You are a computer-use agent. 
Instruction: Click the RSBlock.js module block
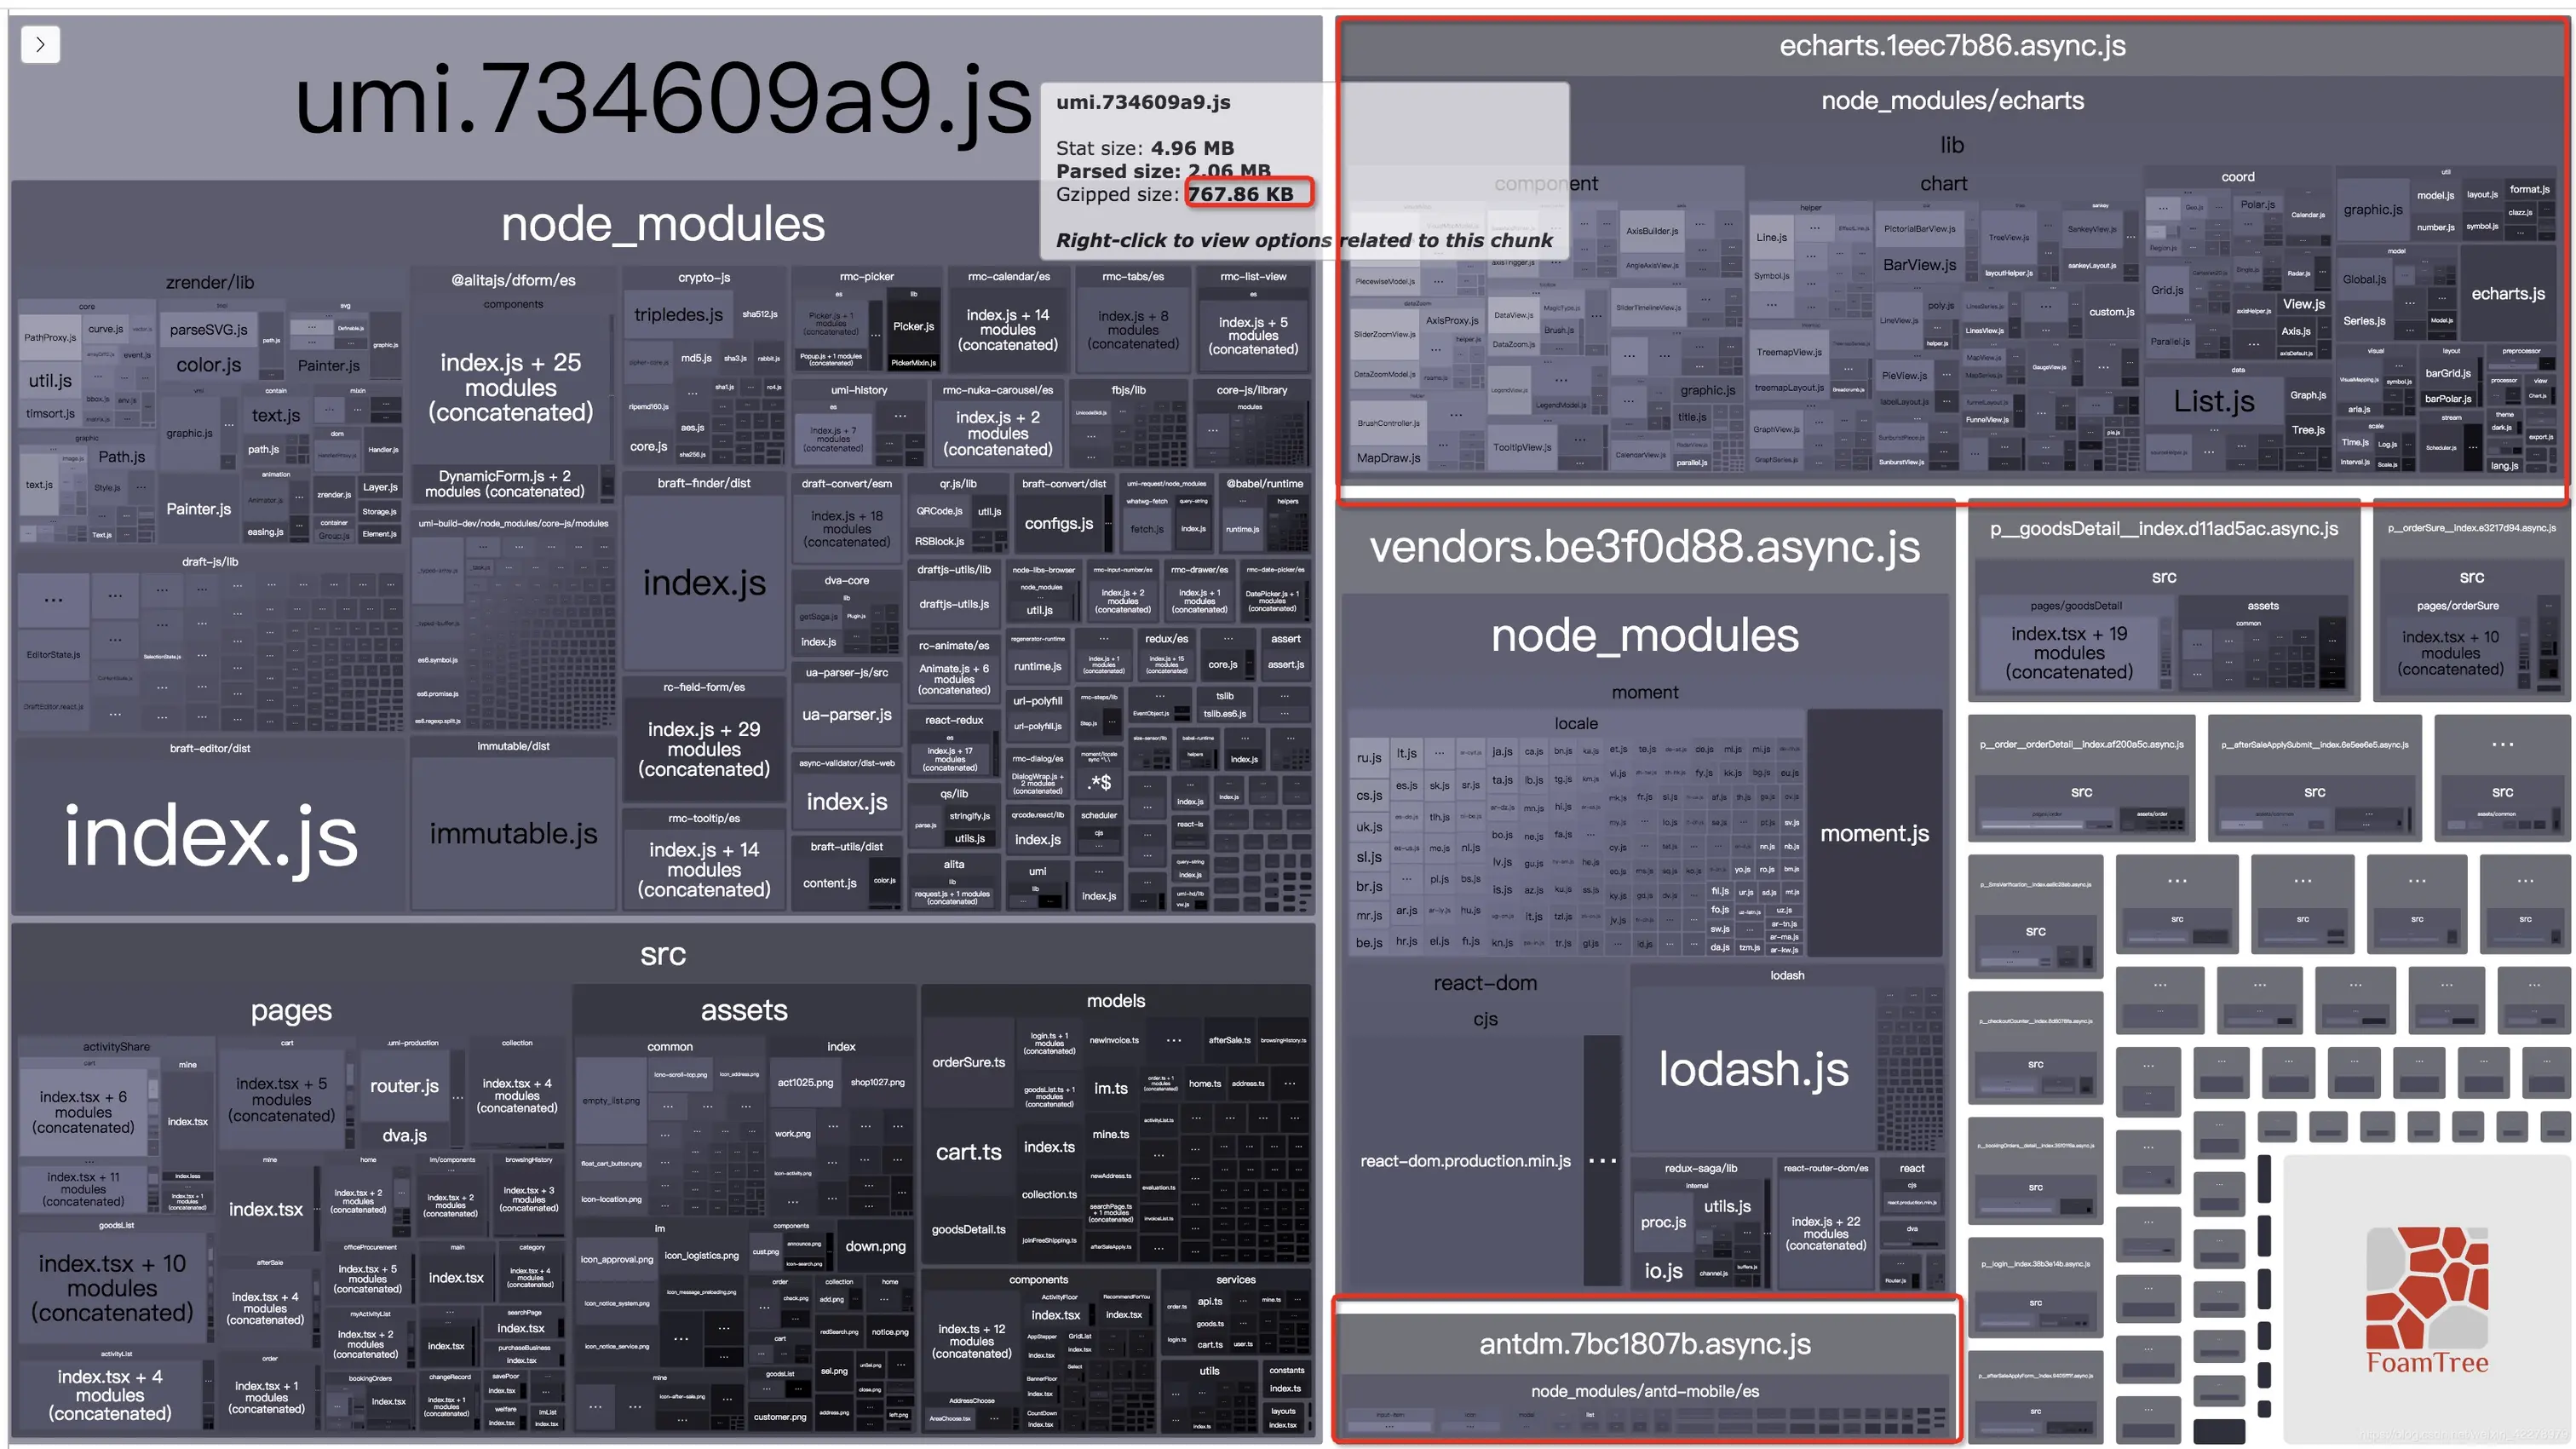(939, 541)
